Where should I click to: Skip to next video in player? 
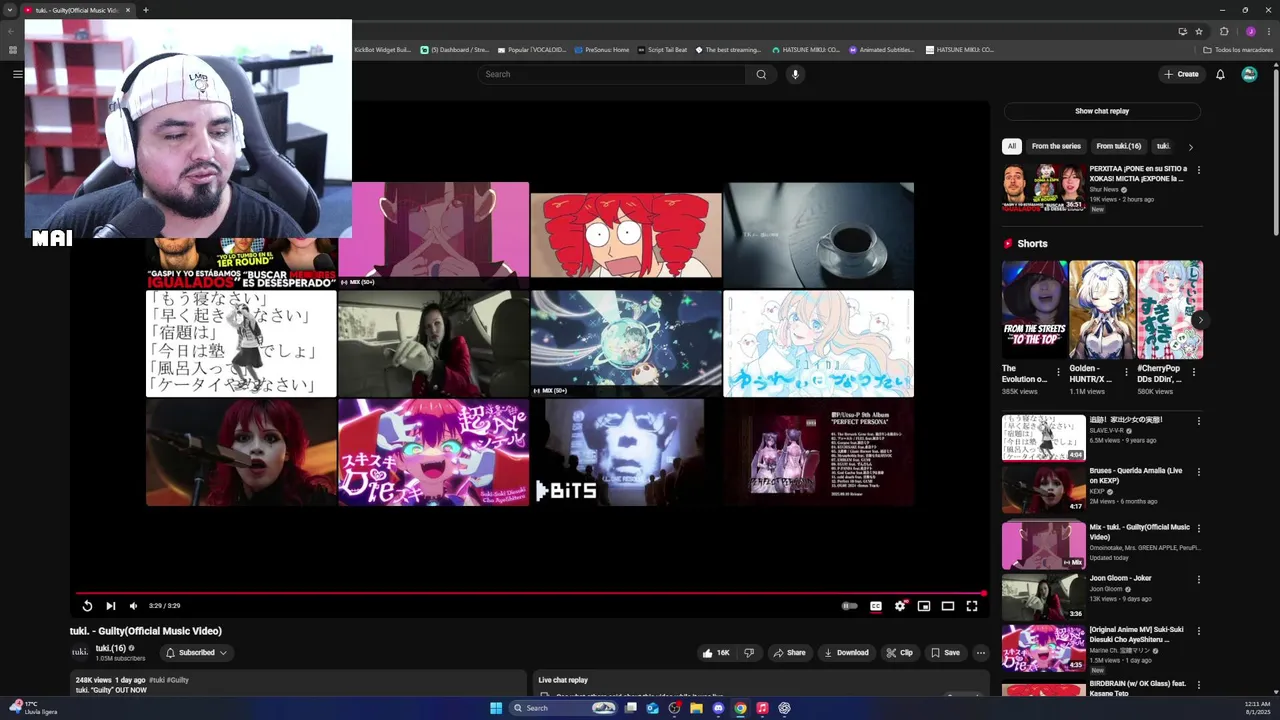point(110,606)
